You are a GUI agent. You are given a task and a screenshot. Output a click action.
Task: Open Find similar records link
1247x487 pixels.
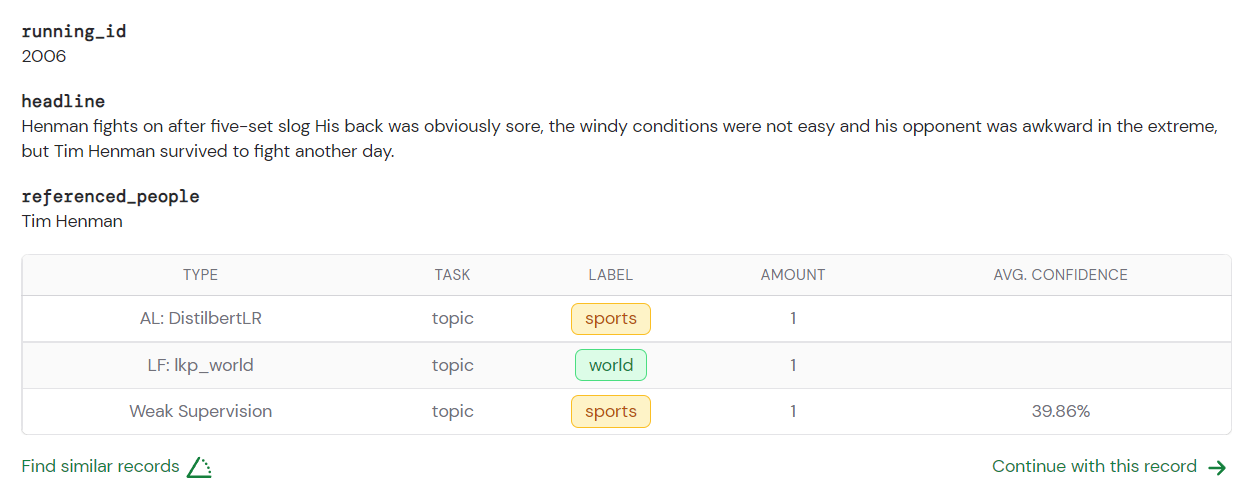click(x=116, y=467)
